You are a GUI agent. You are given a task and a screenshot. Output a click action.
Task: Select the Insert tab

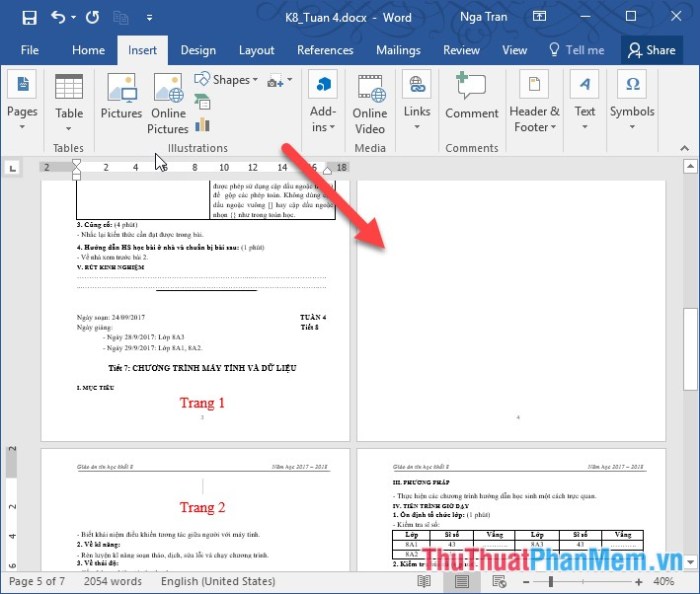tap(142, 50)
